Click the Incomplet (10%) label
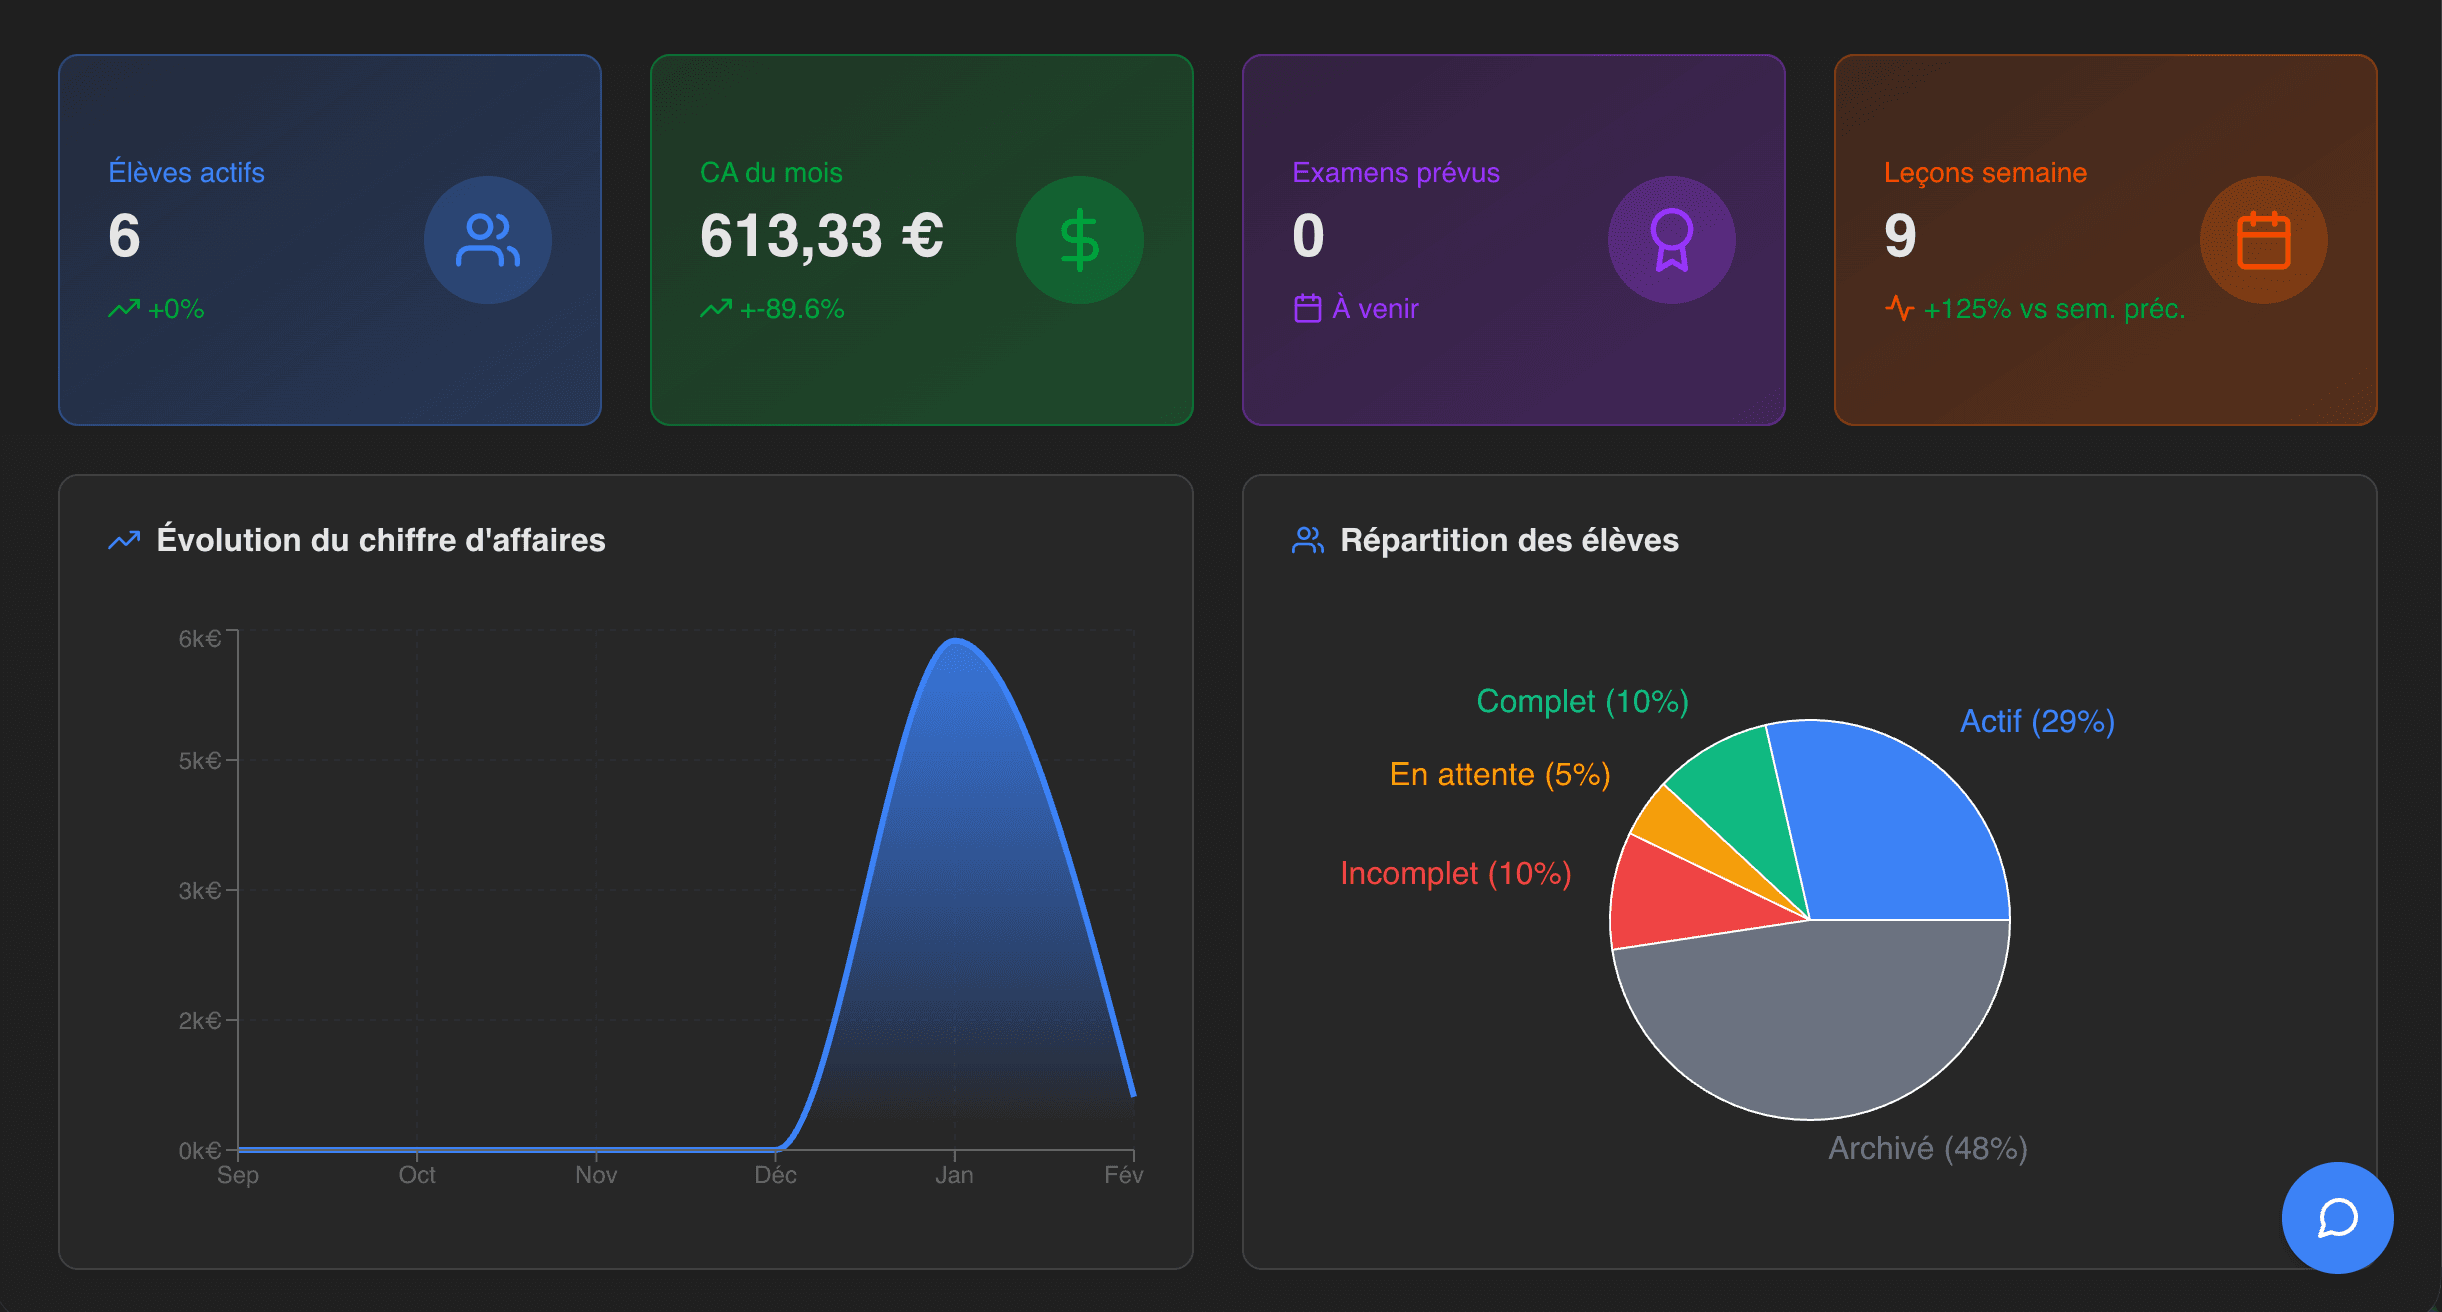 1456,873
